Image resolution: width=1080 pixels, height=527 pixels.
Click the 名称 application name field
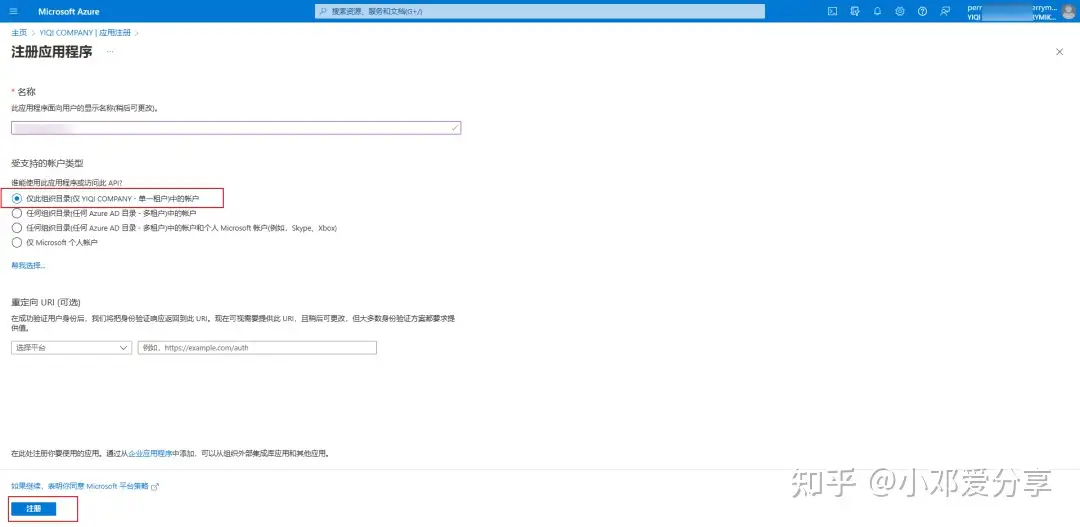point(236,127)
